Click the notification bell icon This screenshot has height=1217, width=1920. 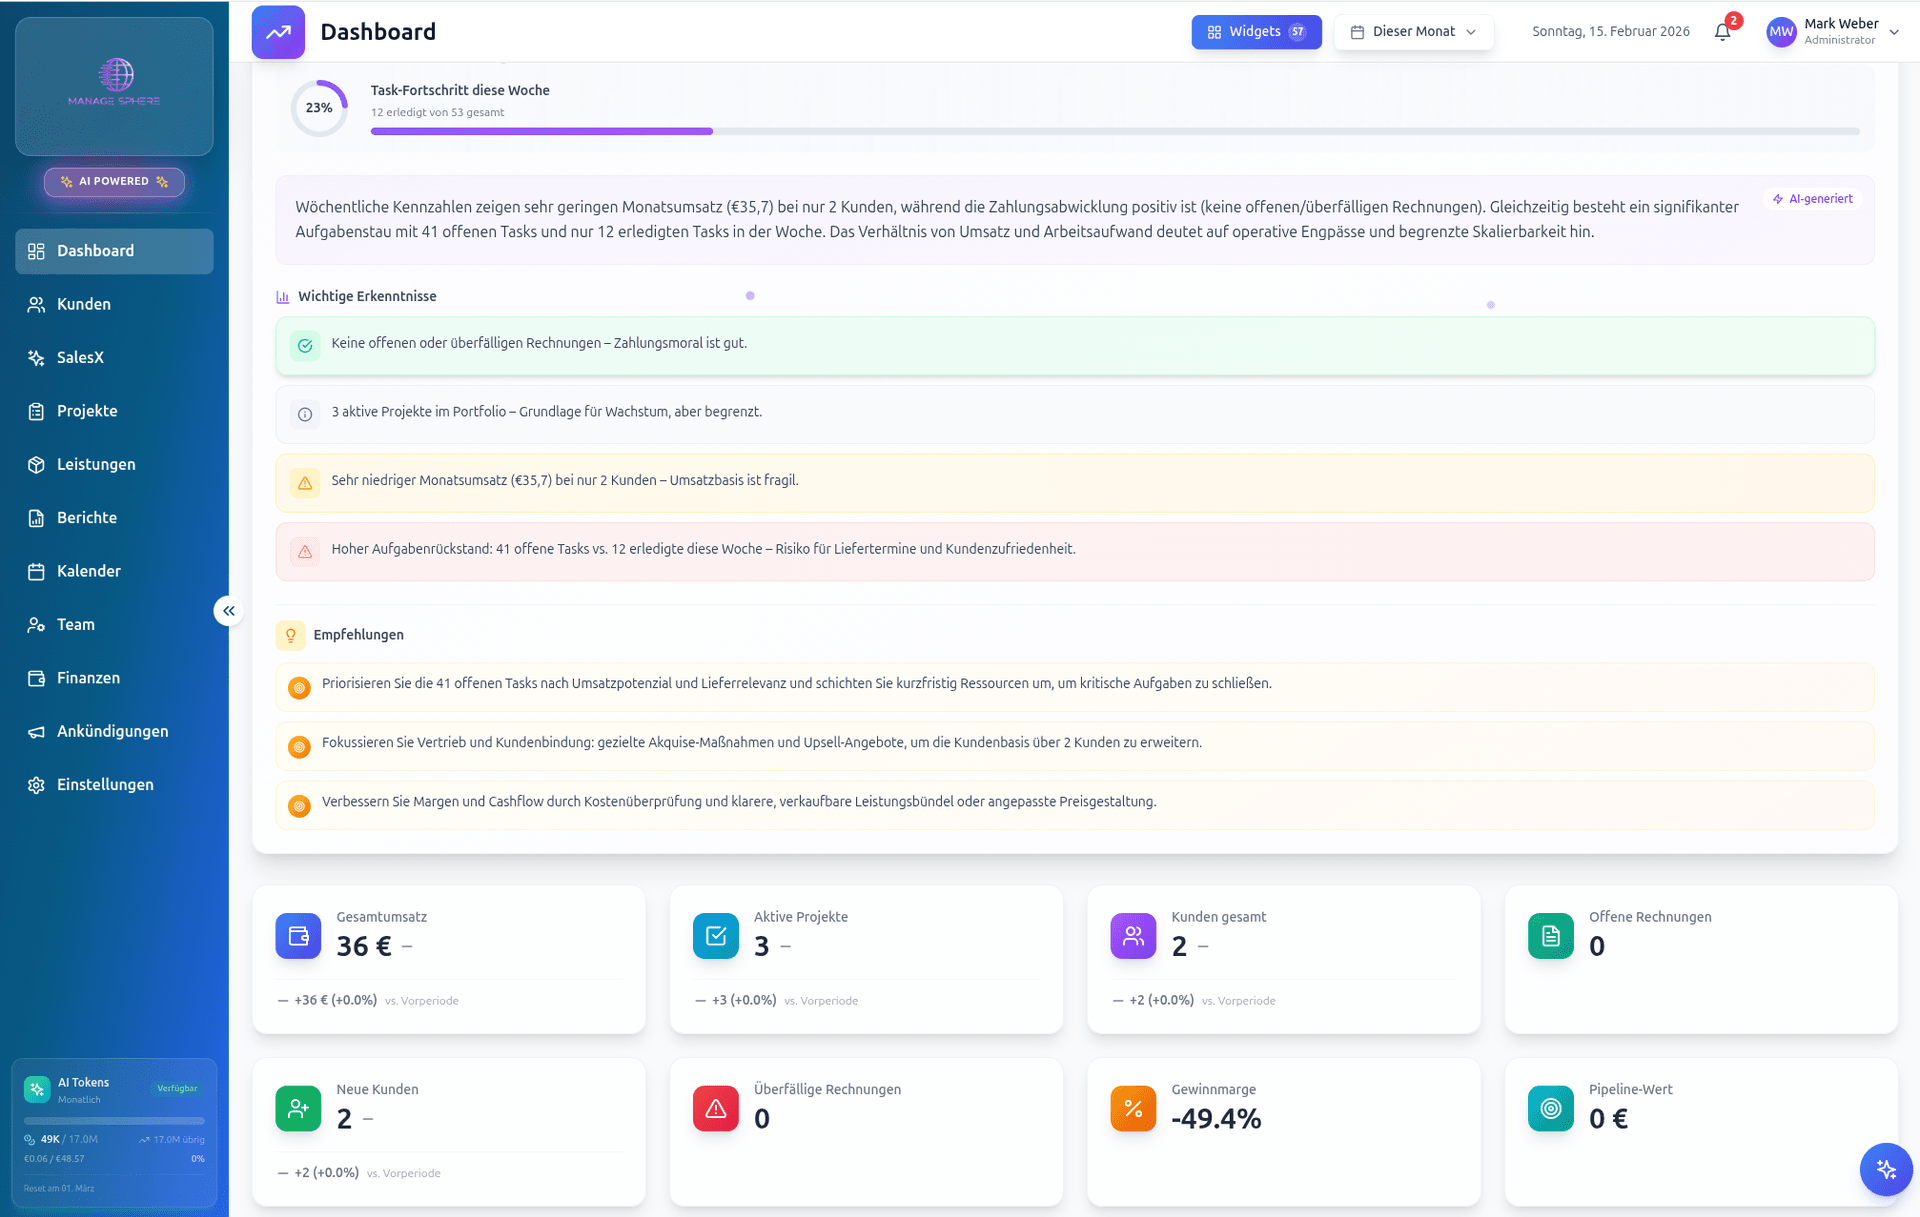[1722, 32]
